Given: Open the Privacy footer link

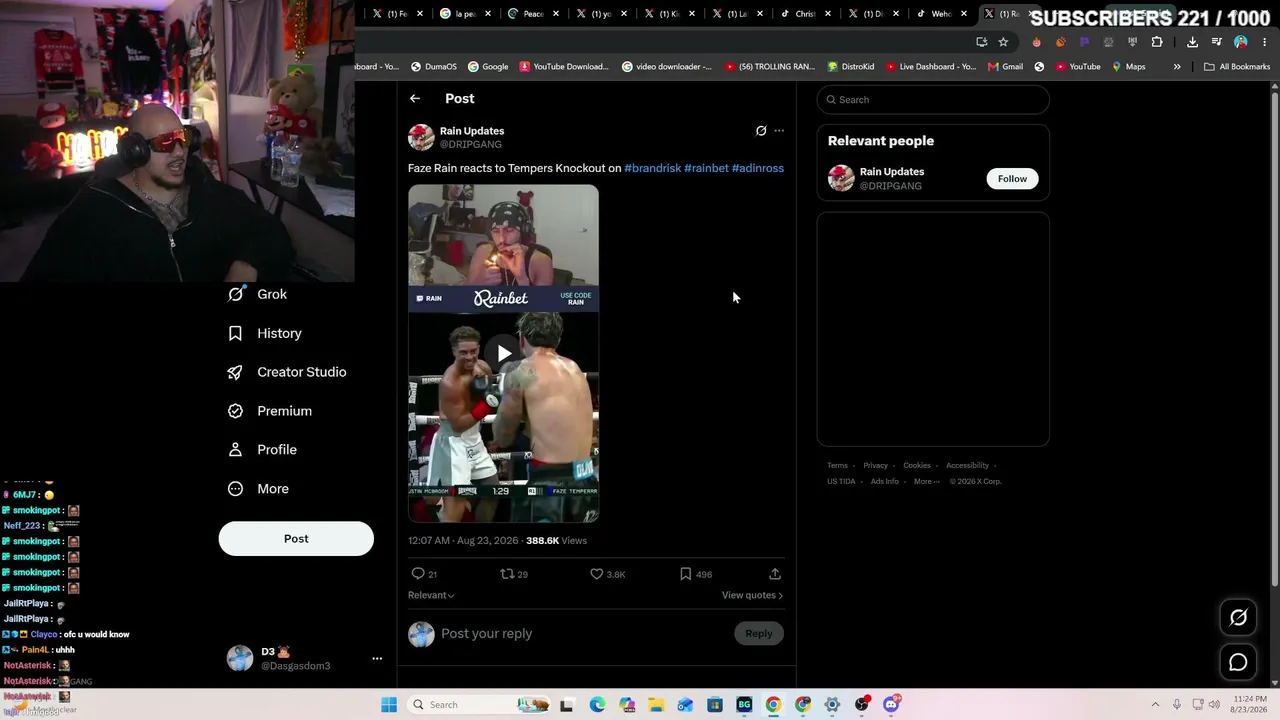Looking at the screenshot, I should coord(875,465).
